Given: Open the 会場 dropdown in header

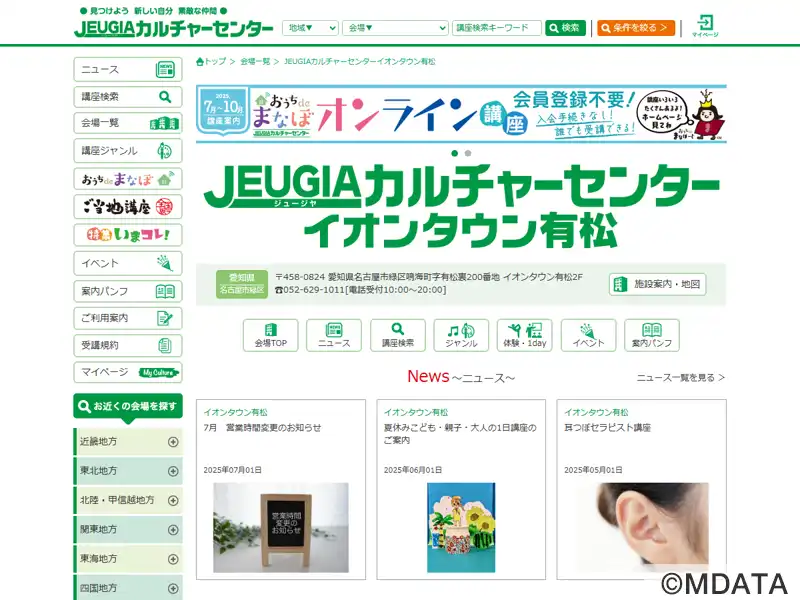Looking at the screenshot, I should [x=395, y=28].
